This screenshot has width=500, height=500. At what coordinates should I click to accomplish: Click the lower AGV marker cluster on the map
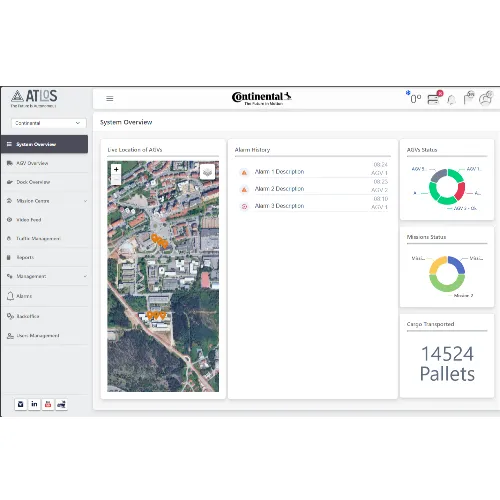click(156, 315)
